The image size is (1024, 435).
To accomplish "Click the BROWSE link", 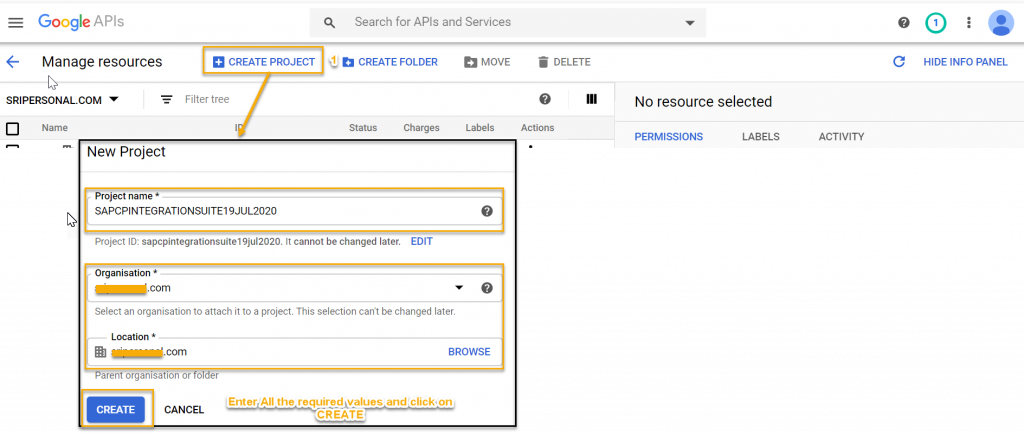I will click(469, 351).
